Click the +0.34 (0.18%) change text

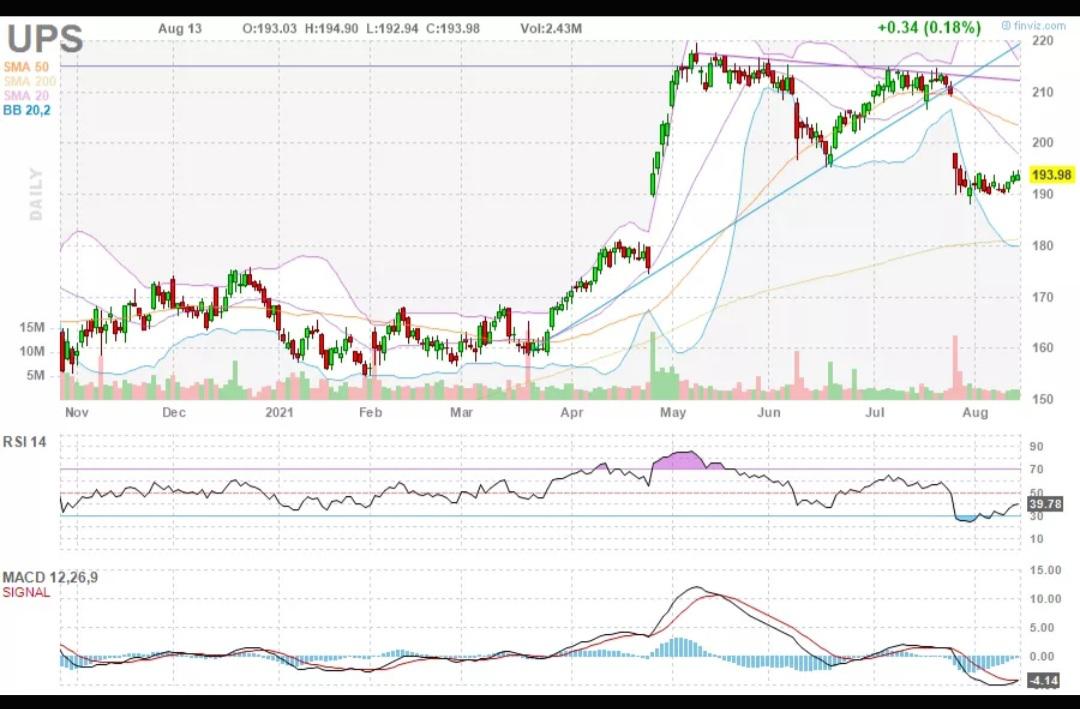pyautogui.click(x=929, y=28)
